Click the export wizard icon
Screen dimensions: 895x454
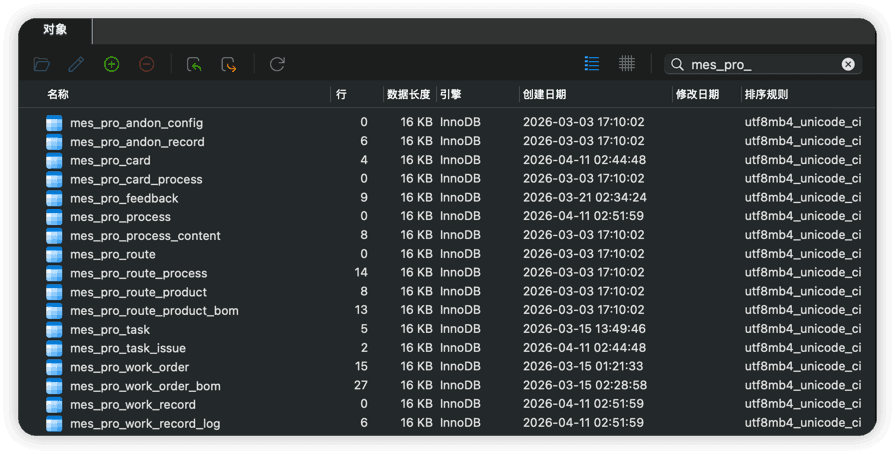pos(229,64)
